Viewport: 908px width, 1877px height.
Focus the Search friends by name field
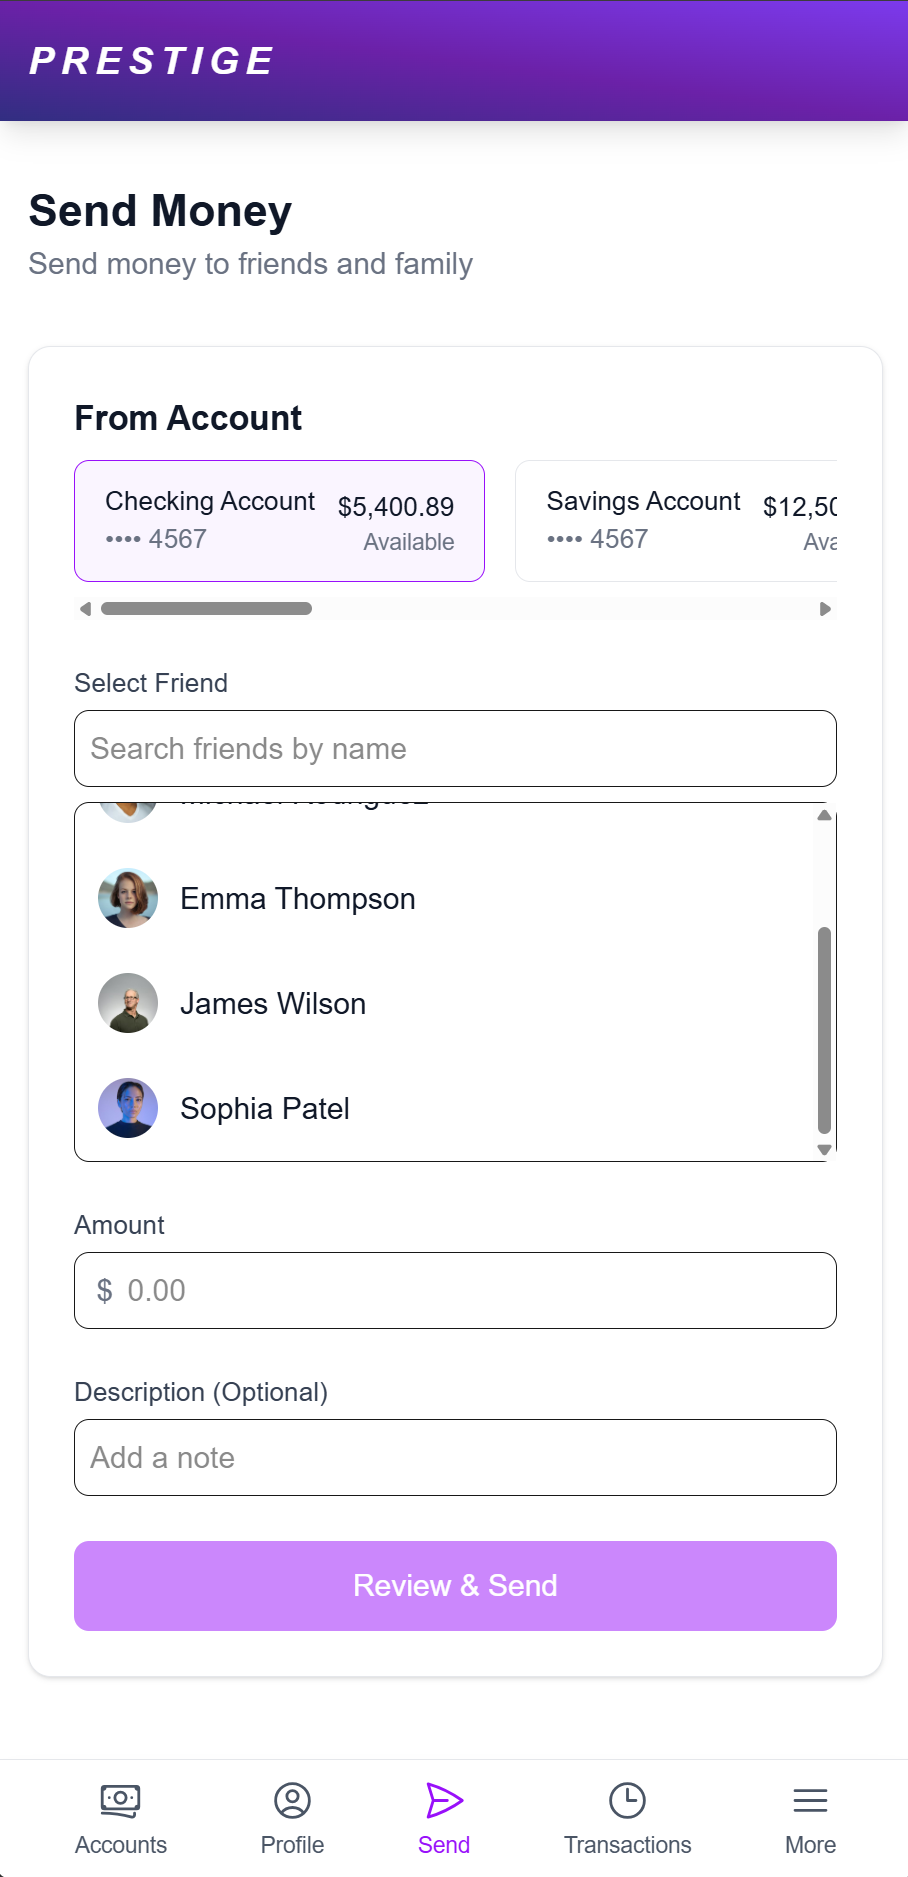click(455, 749)
